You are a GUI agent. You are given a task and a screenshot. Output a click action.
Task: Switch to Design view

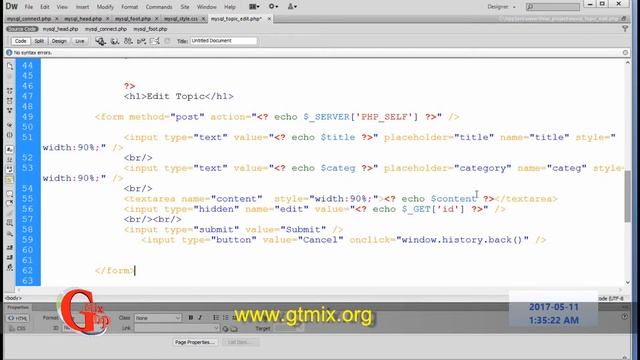click(59, 41)
